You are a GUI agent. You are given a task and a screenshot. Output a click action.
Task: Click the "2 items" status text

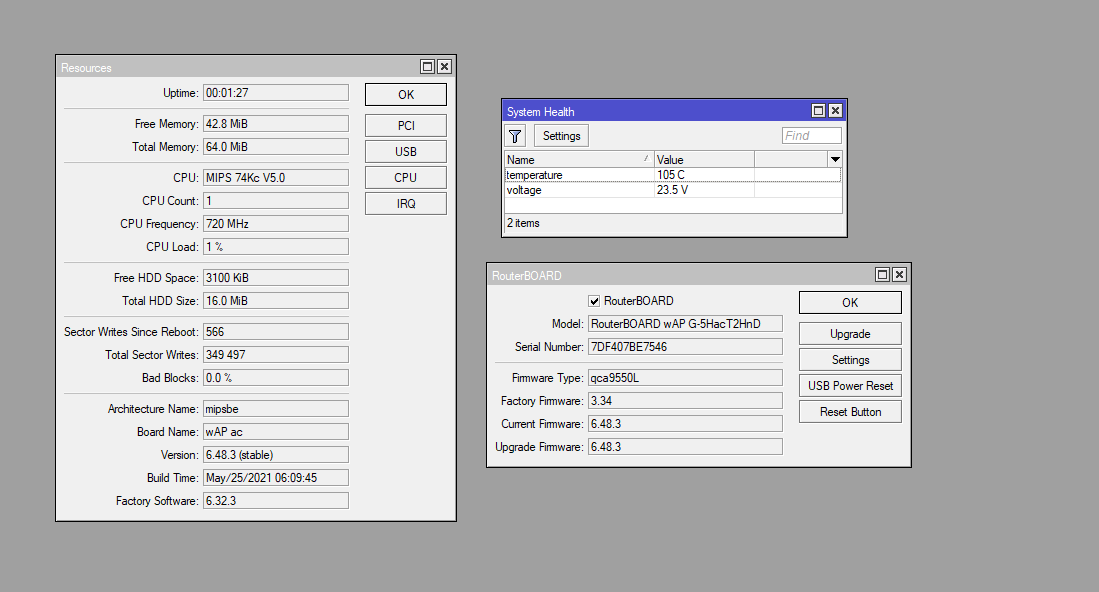pyautogui.click(x=524, y=223)
